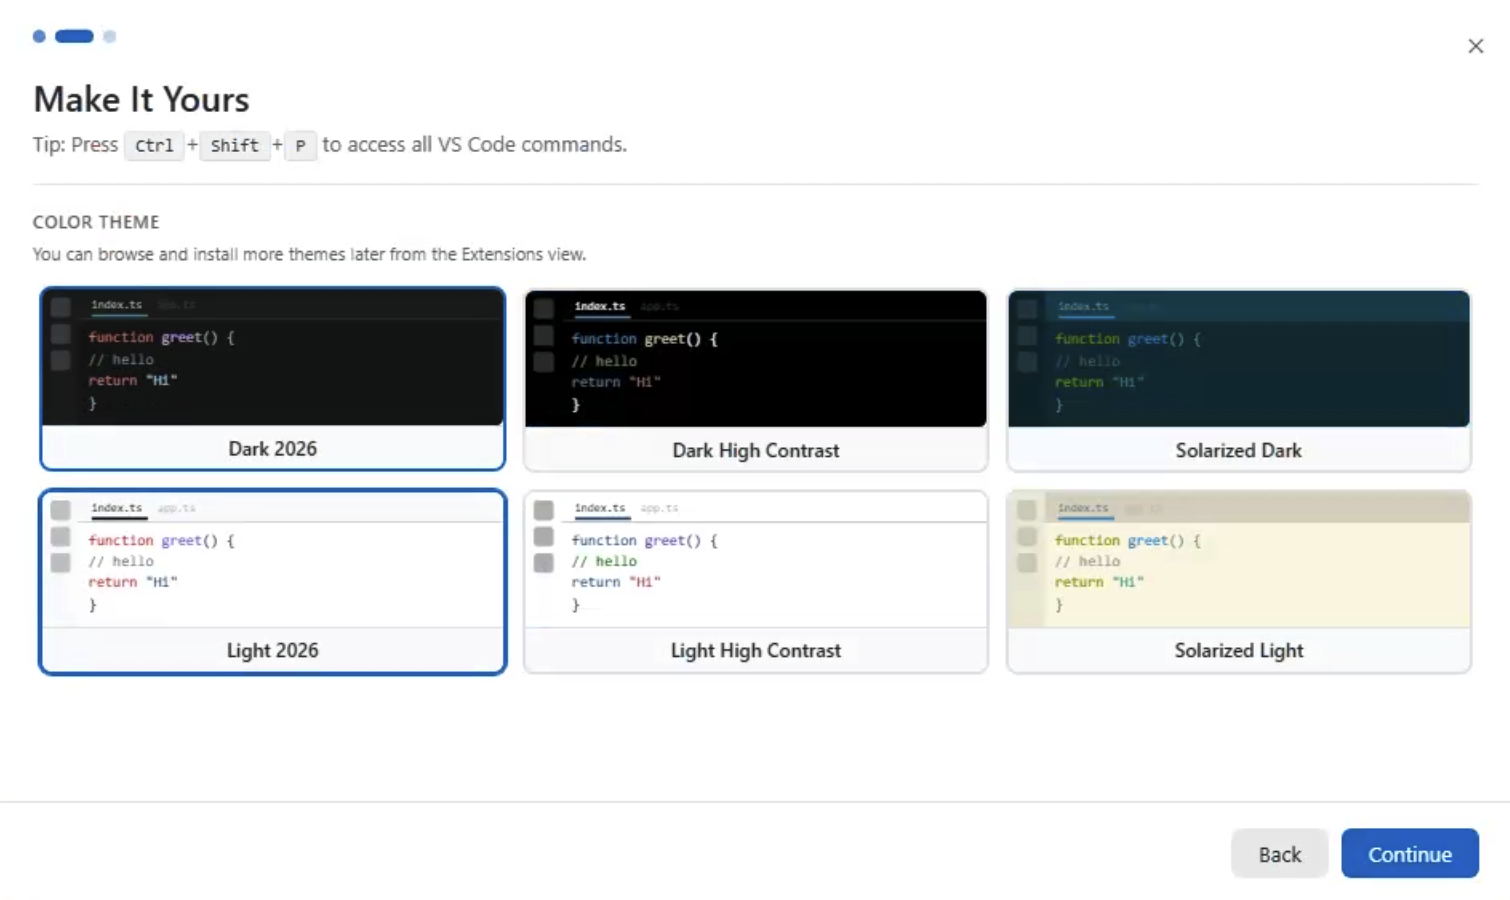
Task: Continue to the next setup step
Action: 1410,854
